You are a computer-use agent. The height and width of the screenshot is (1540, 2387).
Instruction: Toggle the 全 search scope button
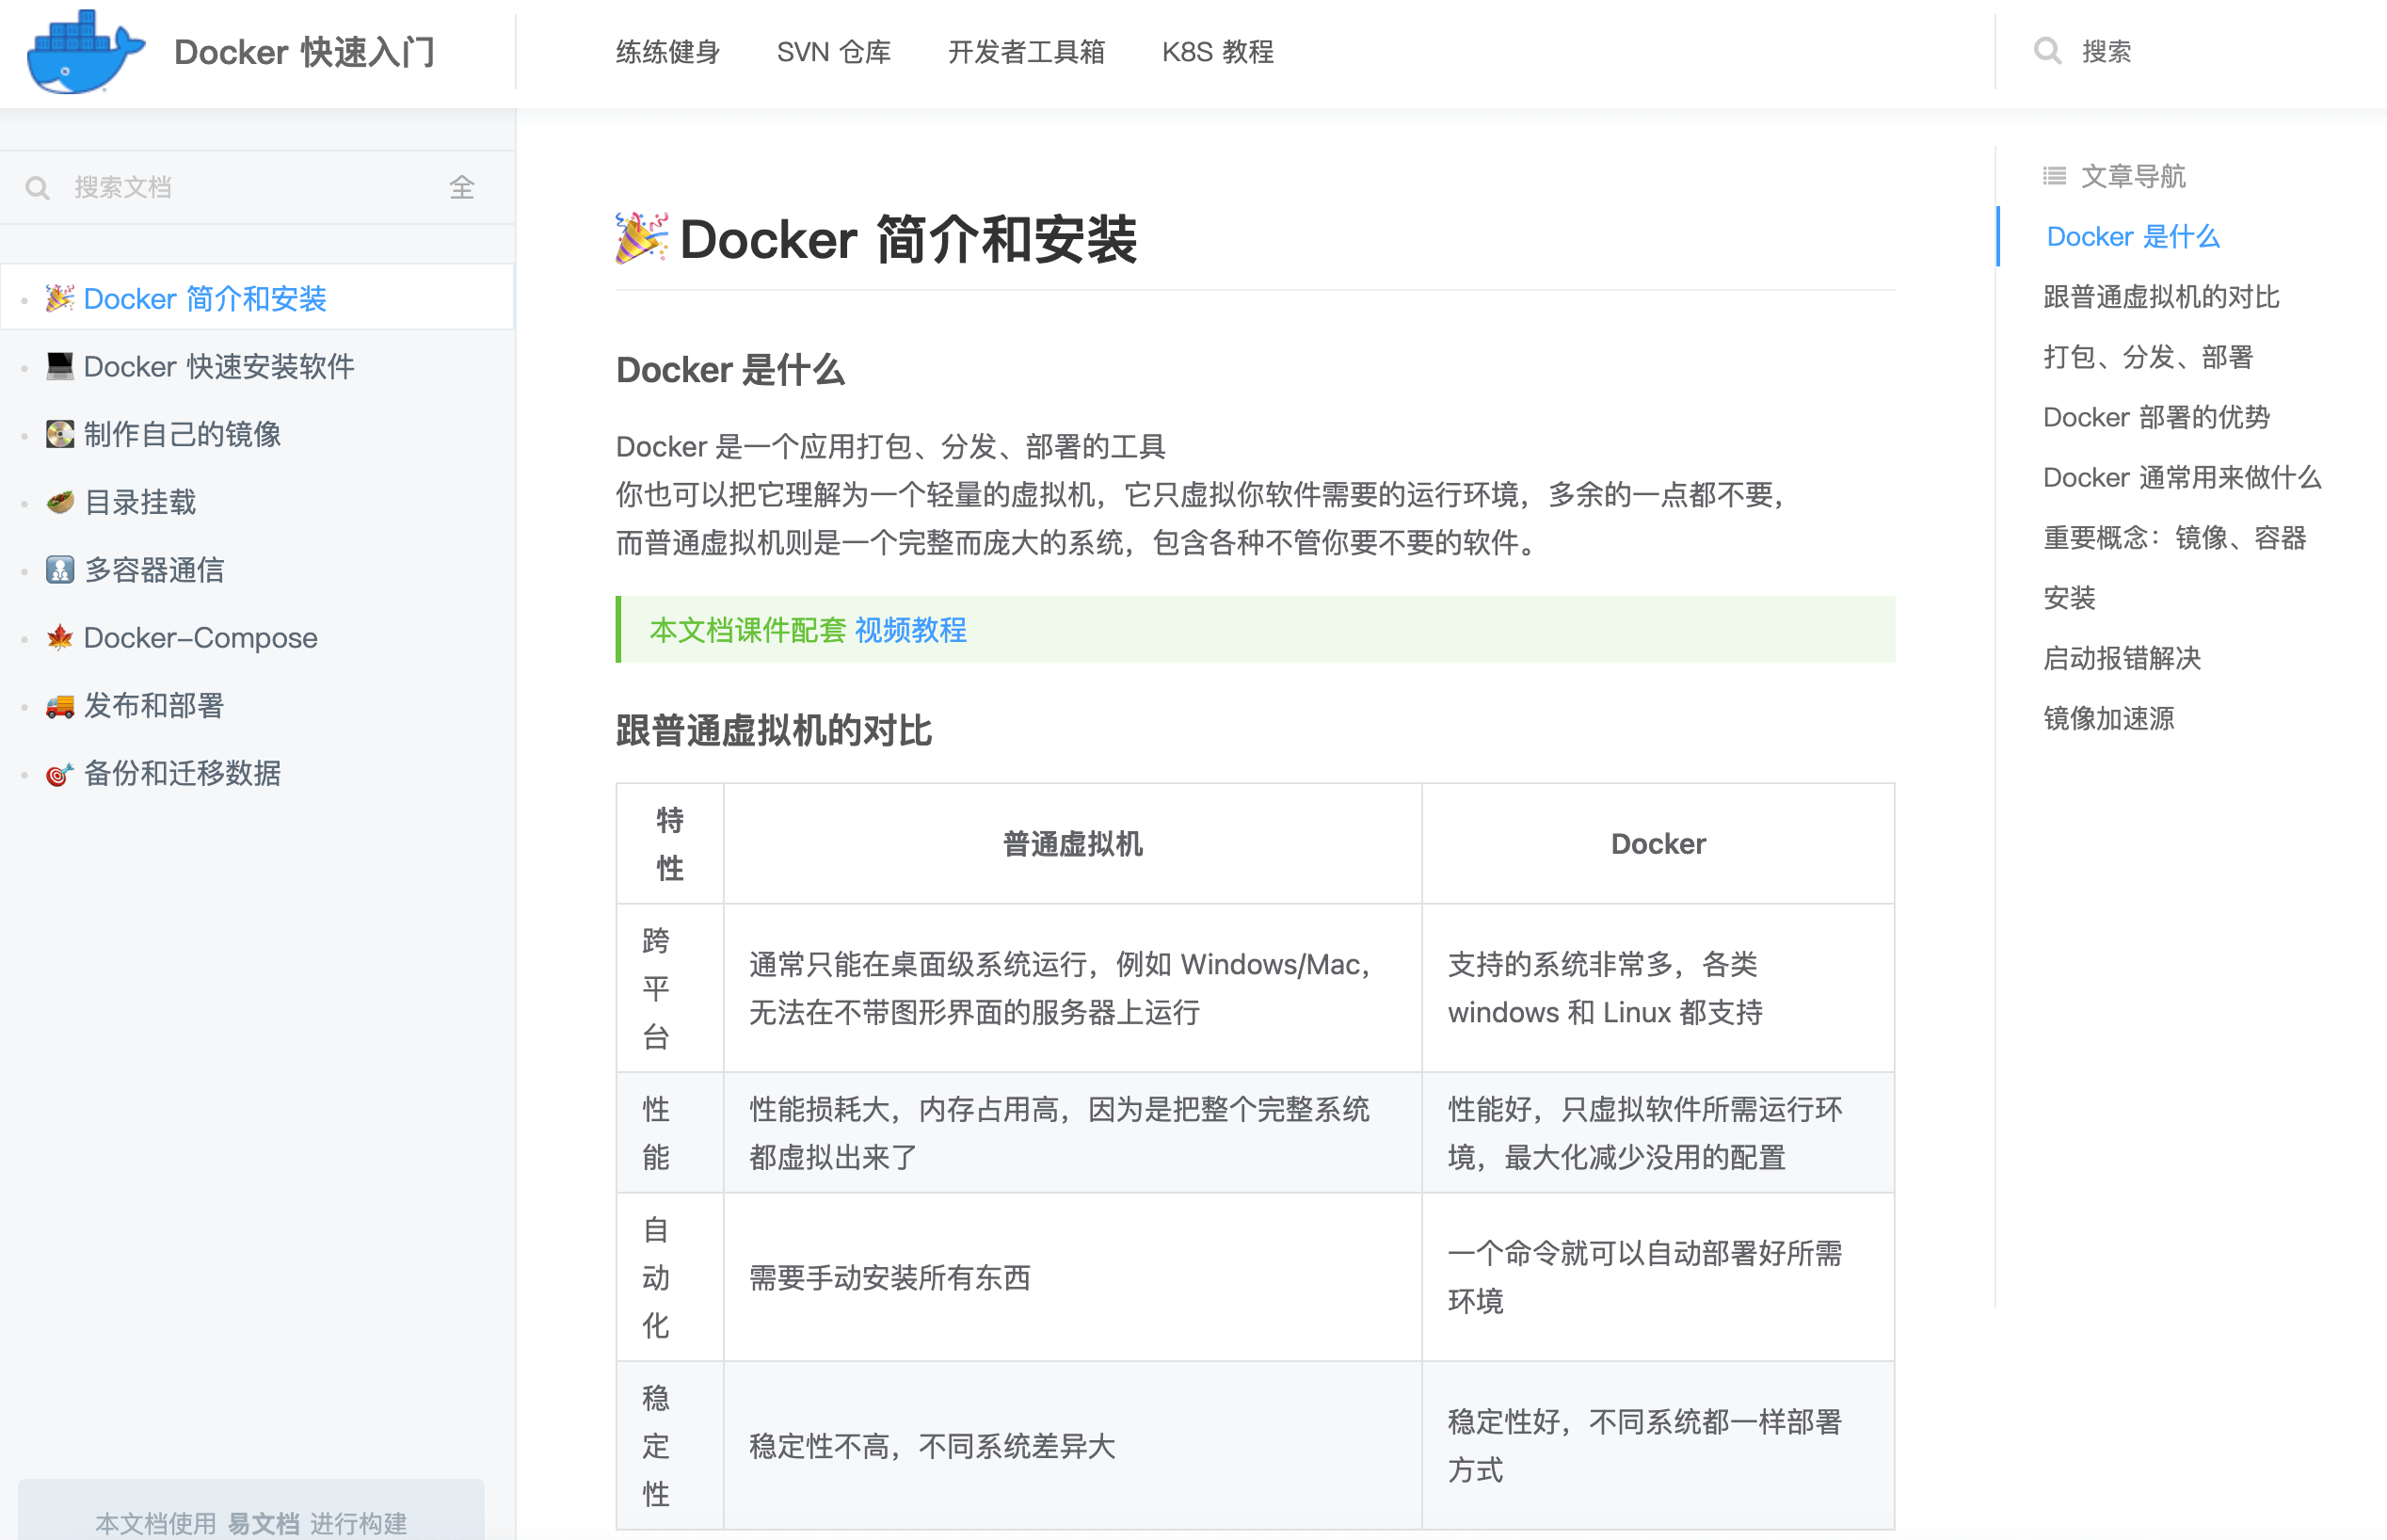point(461,188)
